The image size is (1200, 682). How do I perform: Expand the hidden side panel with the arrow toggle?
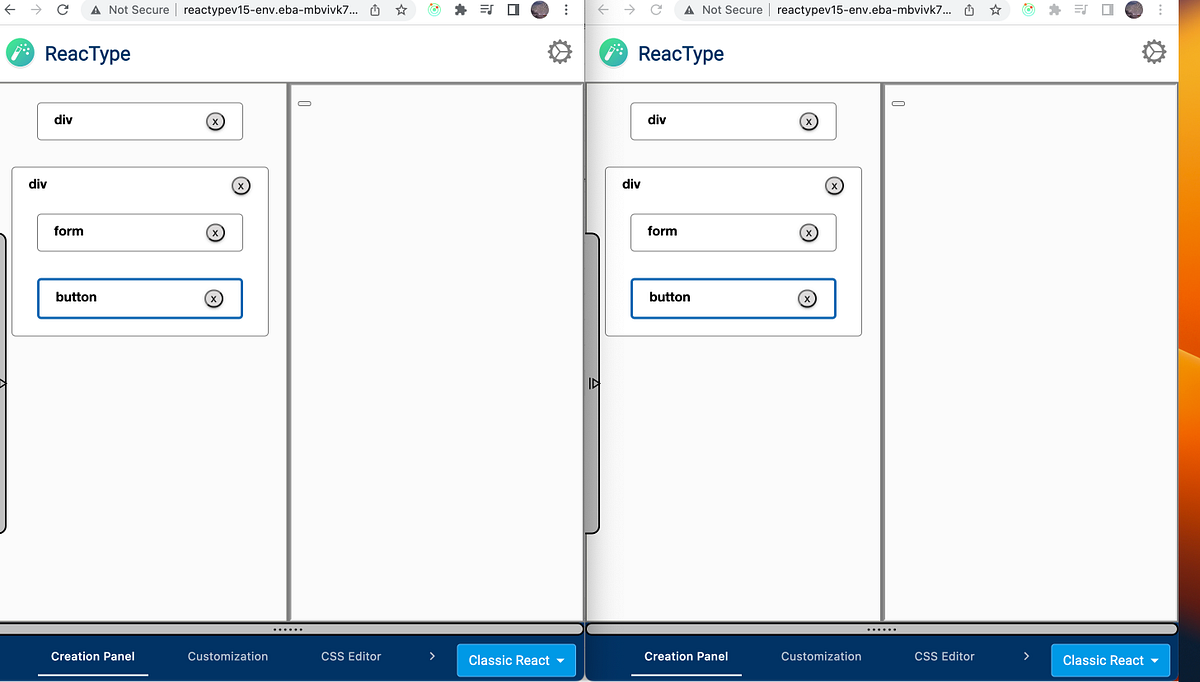[x=595, y=383]
